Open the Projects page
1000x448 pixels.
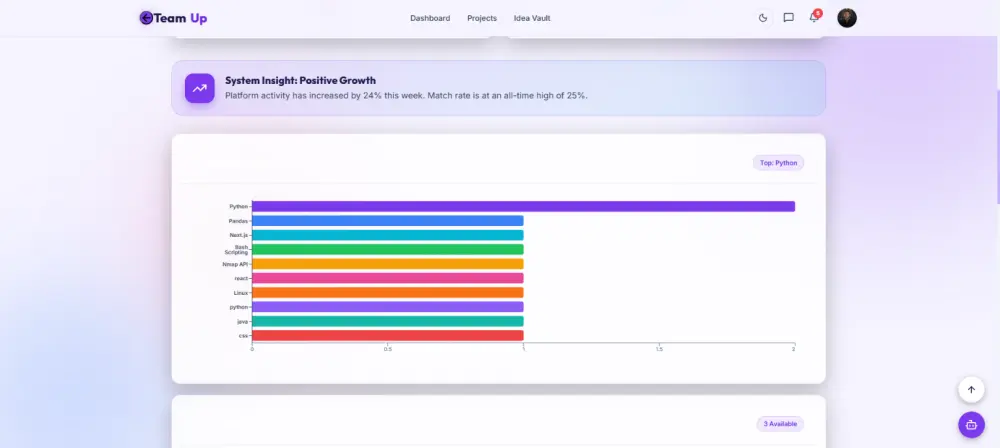[x=482, y=19]
